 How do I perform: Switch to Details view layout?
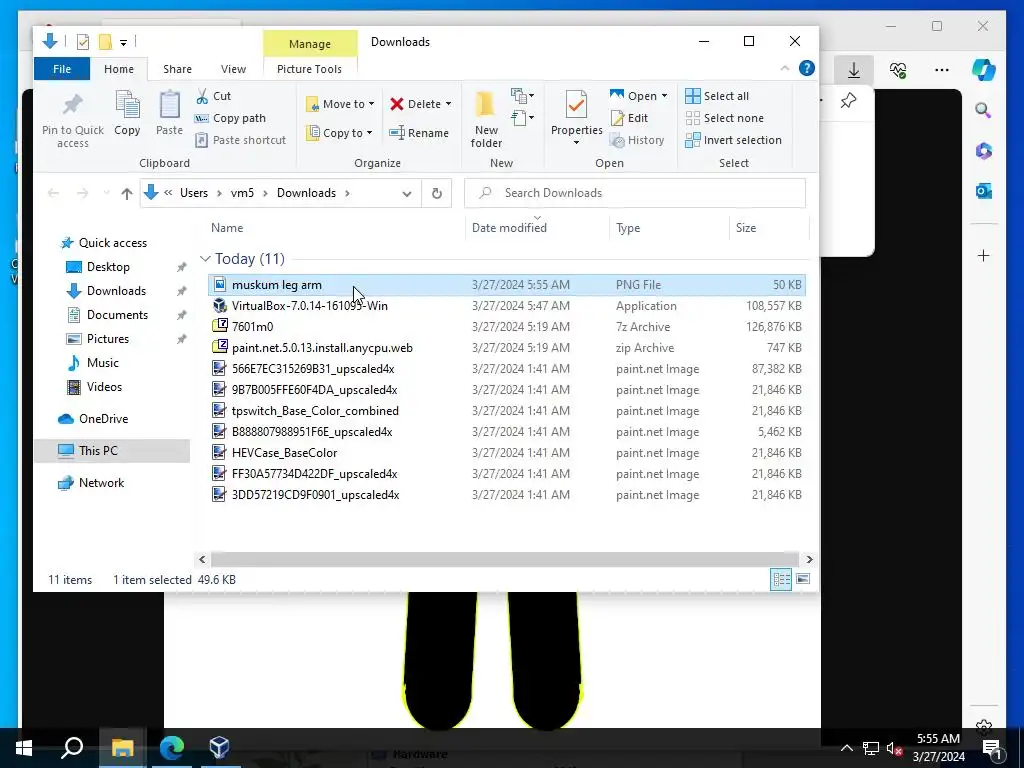point(781,579)
